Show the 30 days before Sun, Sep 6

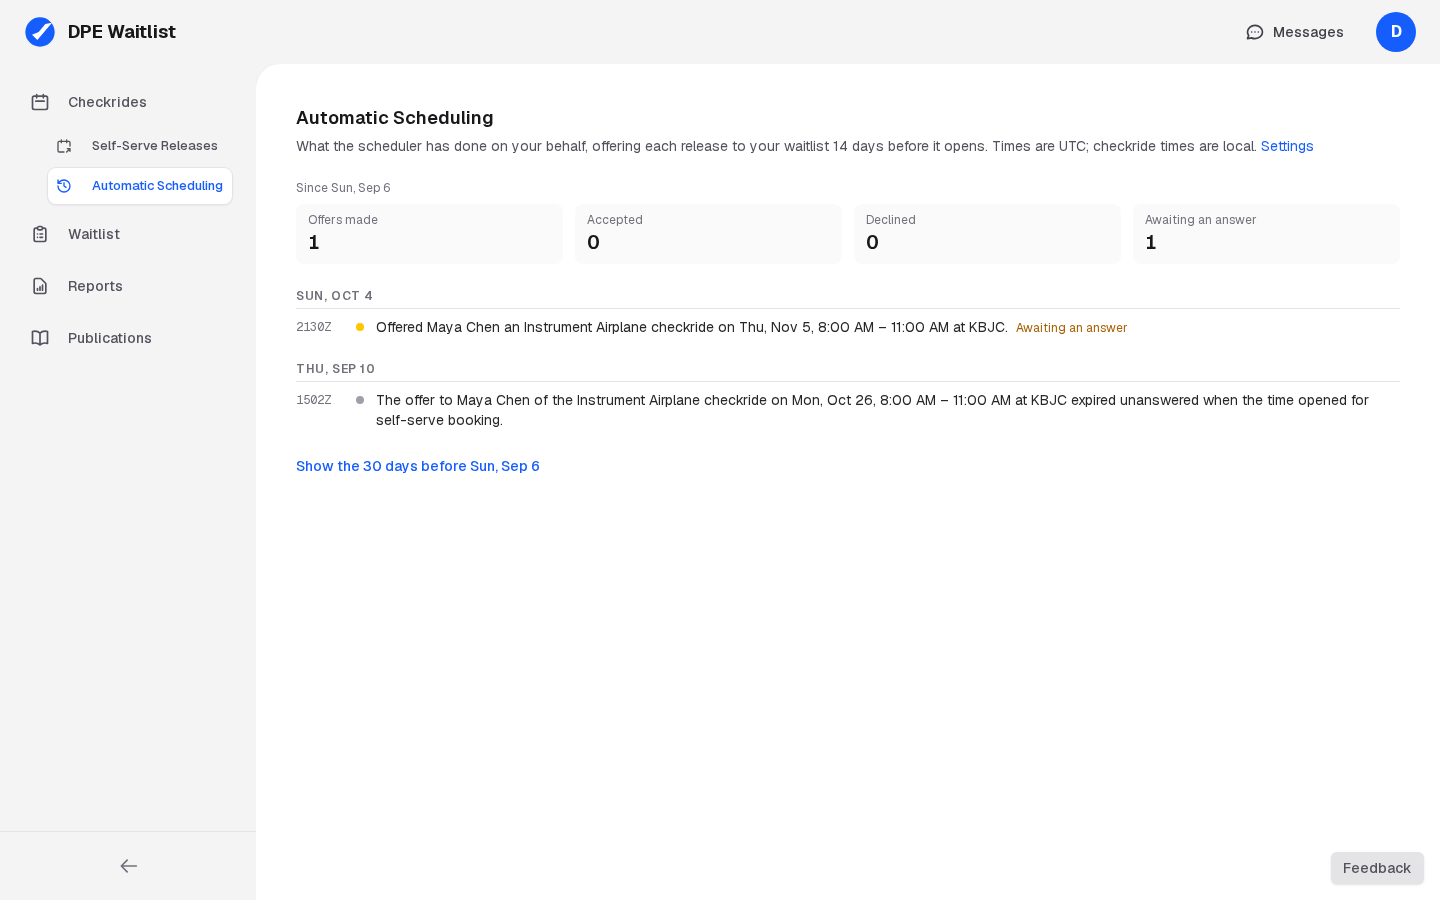click(x=418, y=466)
